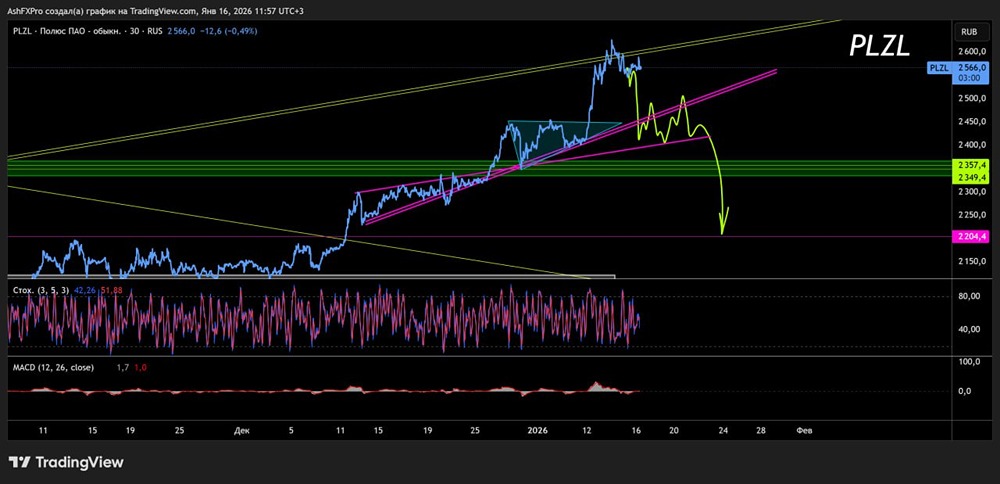This screenshot has width=1000, height=484.
Task: Click the change value −12,6 (−0,49%)
Action: pos(228,31)
